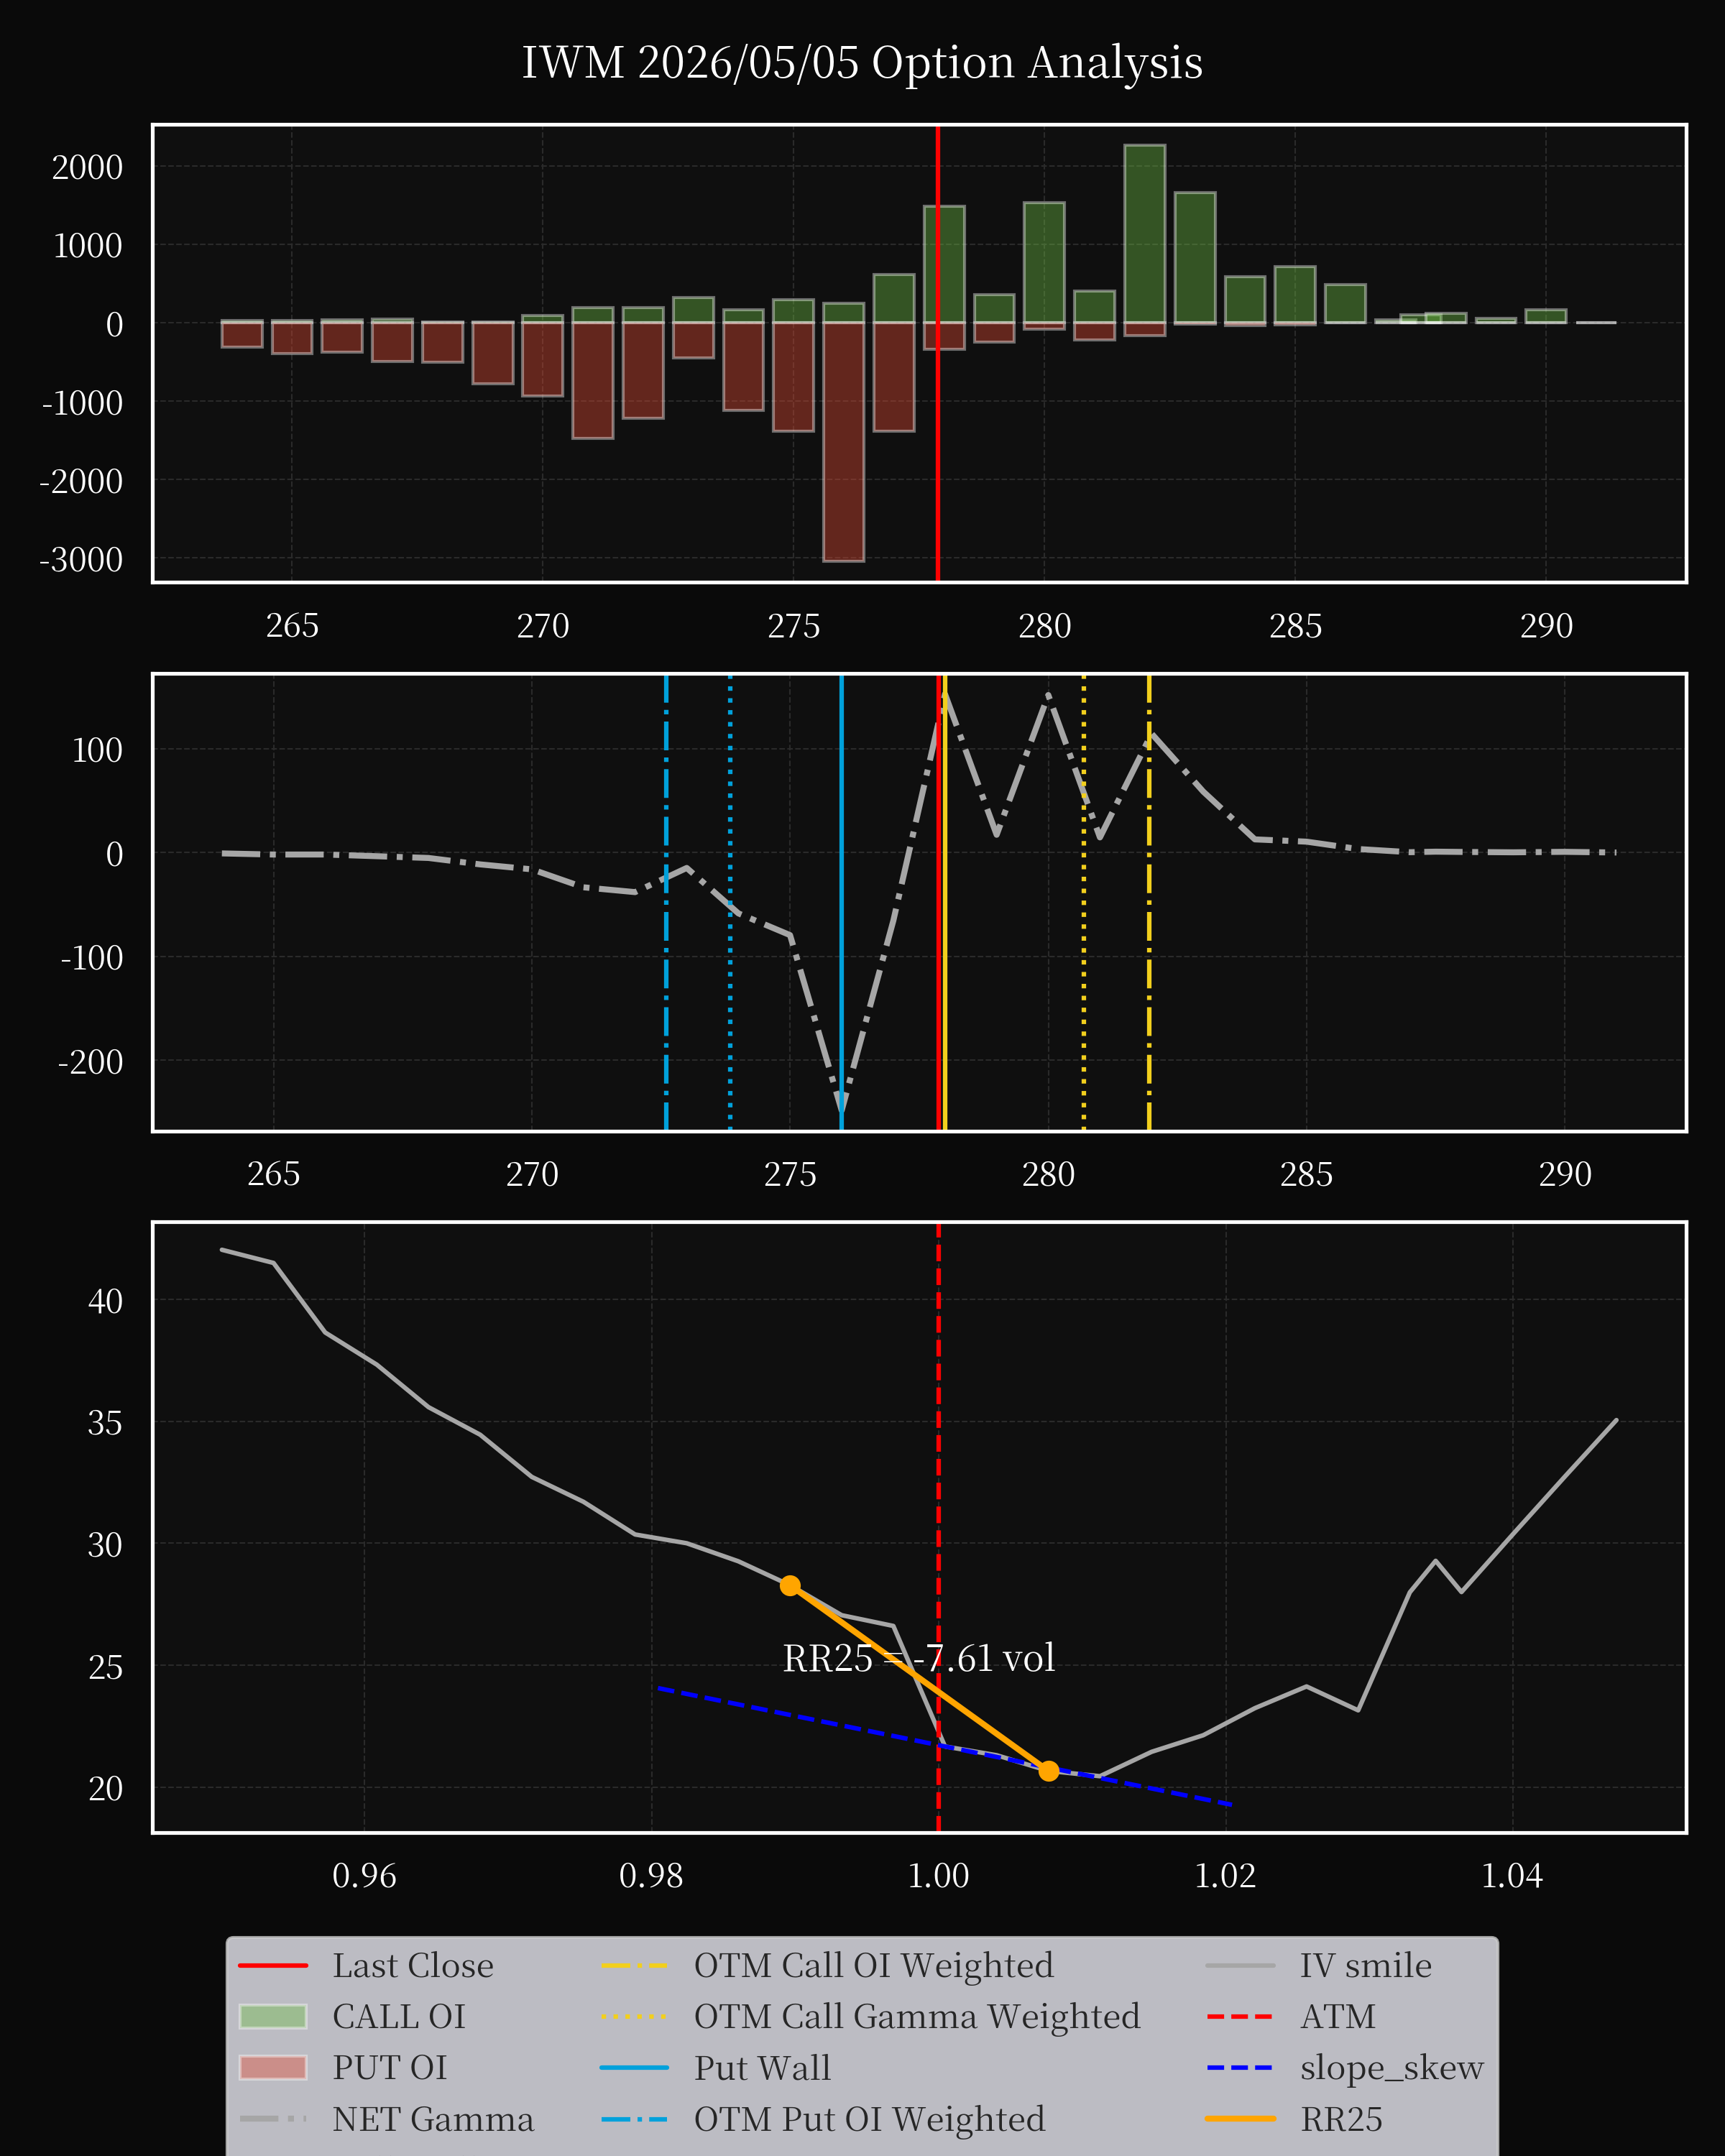This screenshot has width=1725, height=2156.
Task: Click the yellow dotted vertical line in gamma chart
Action: coord(1084,902)
